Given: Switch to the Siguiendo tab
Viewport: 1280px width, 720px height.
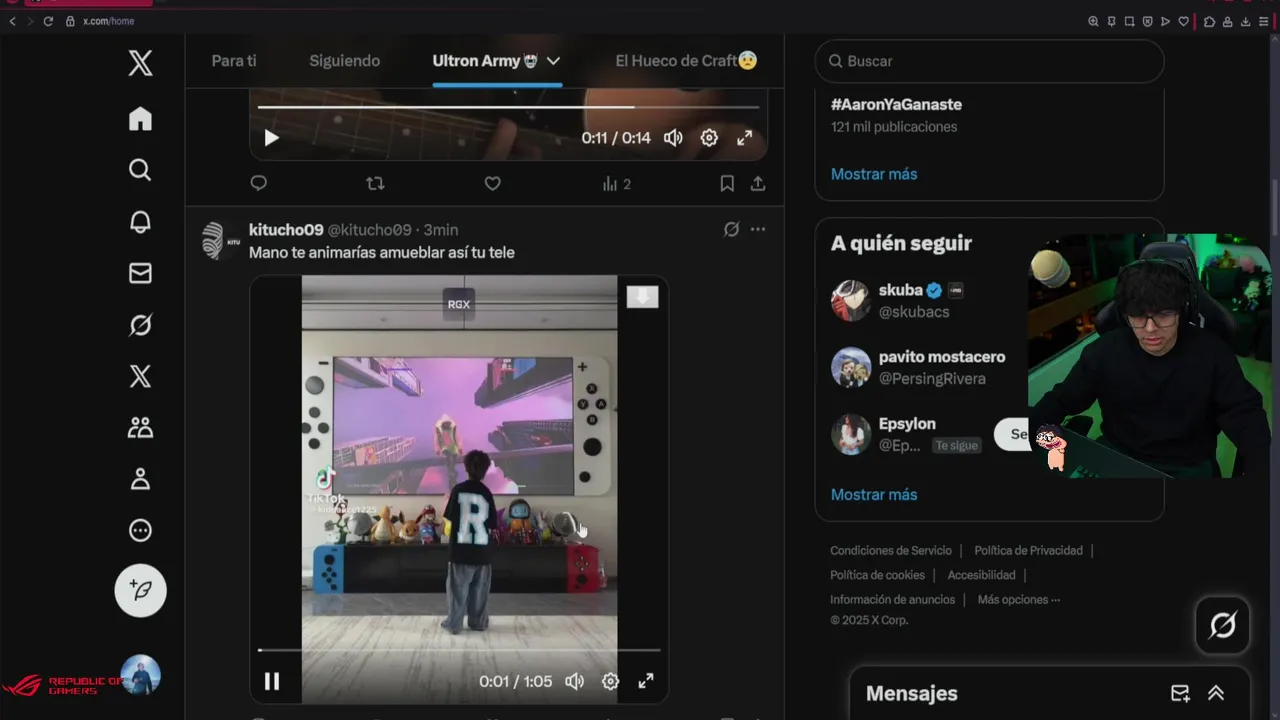Looking at the screenshot, I should tap(344, 61).
